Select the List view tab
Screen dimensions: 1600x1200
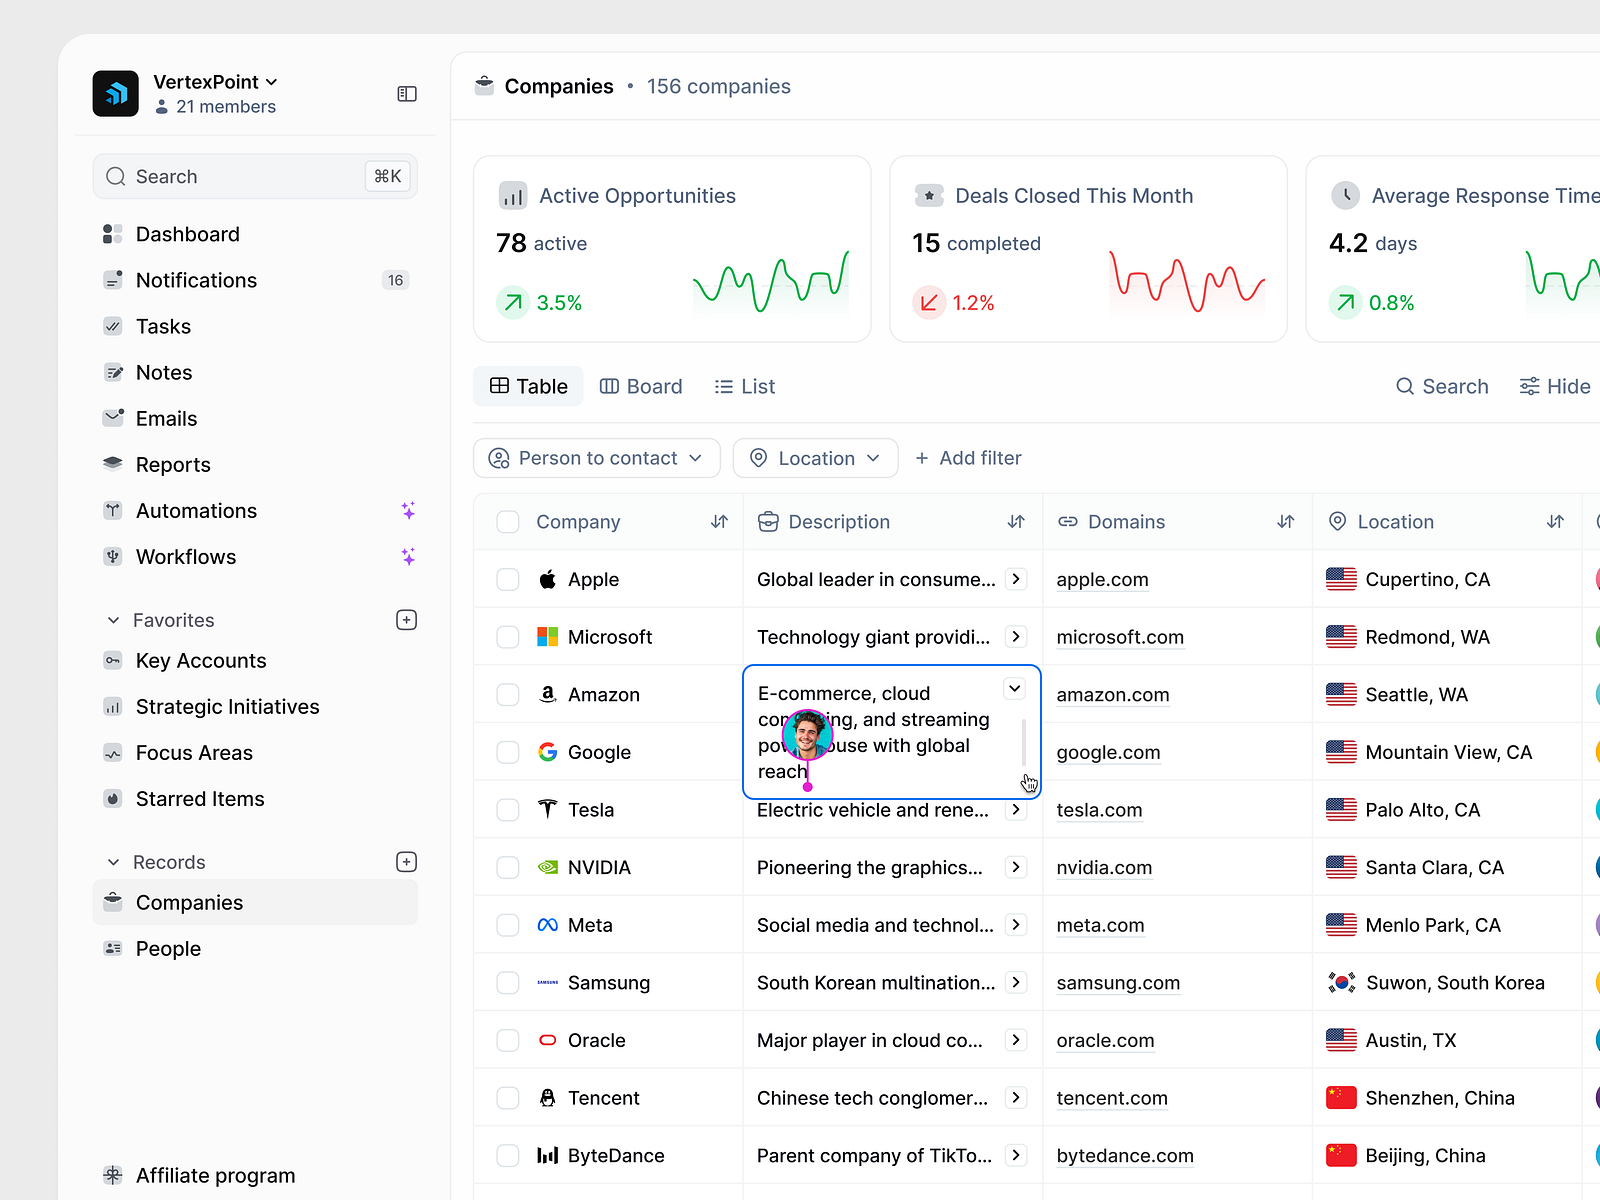coord(744,386)
